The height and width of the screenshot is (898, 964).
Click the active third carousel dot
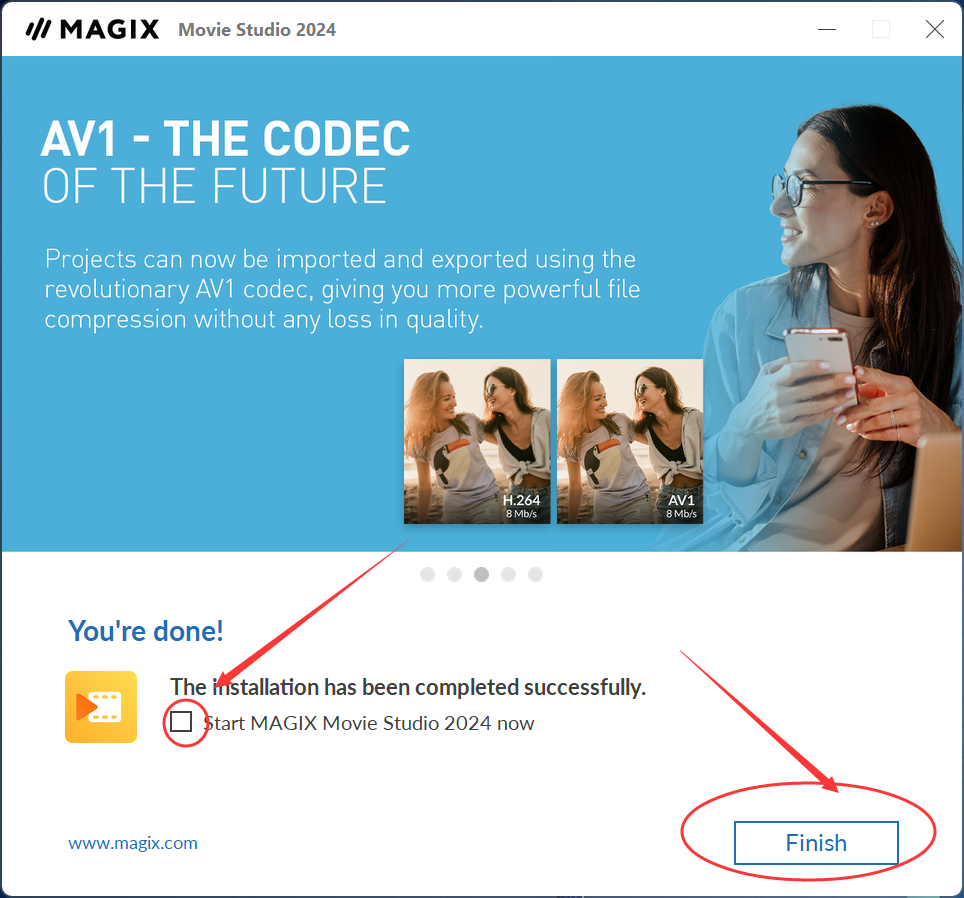(x=481, y=574)
